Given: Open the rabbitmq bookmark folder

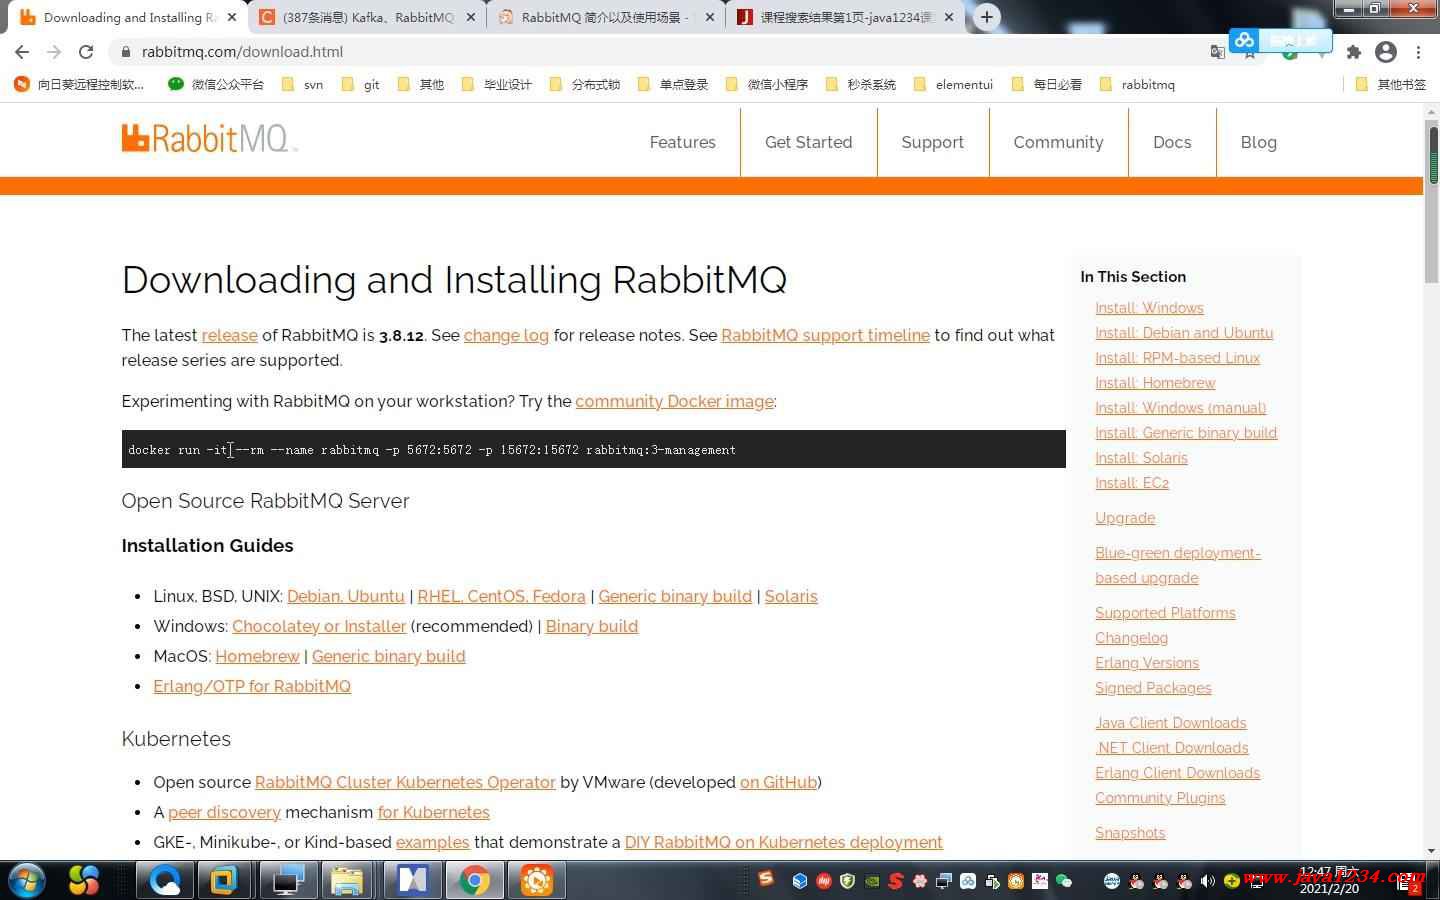Looking at the screenshot, I should pyautogui.click(x=1136, y=85).
